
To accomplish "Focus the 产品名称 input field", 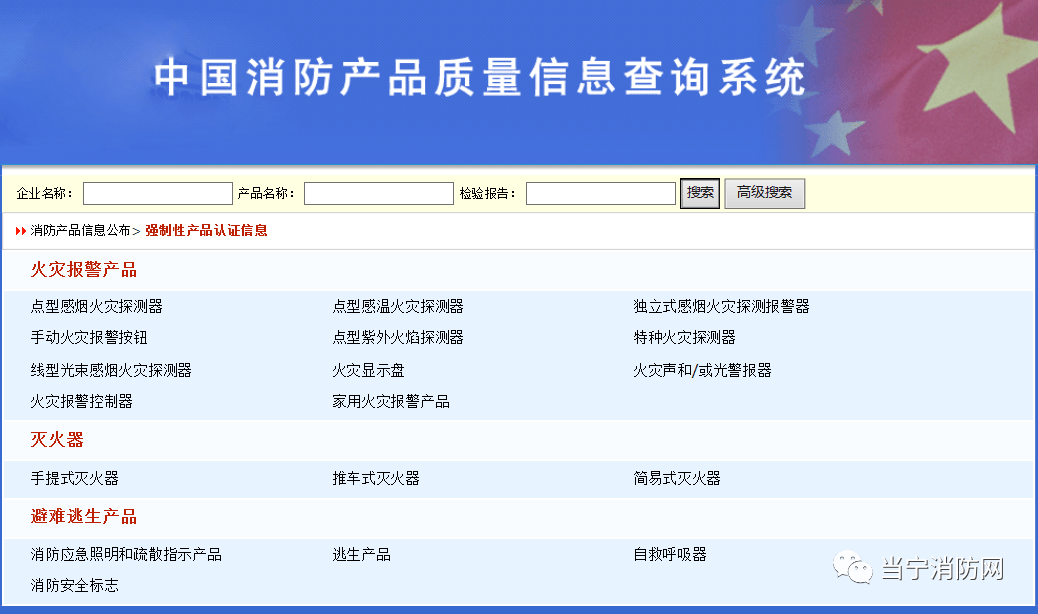I will coord(379,193).
